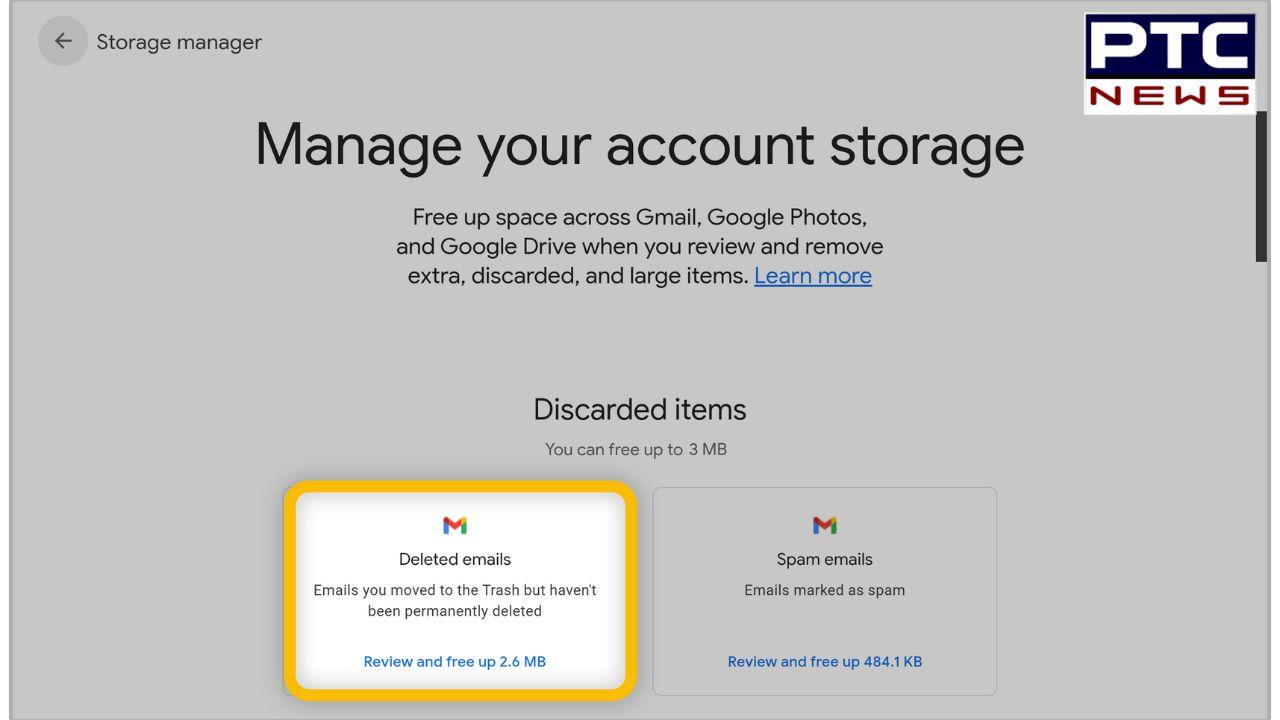Click the Deleted emails card title

tap(455, 560)
